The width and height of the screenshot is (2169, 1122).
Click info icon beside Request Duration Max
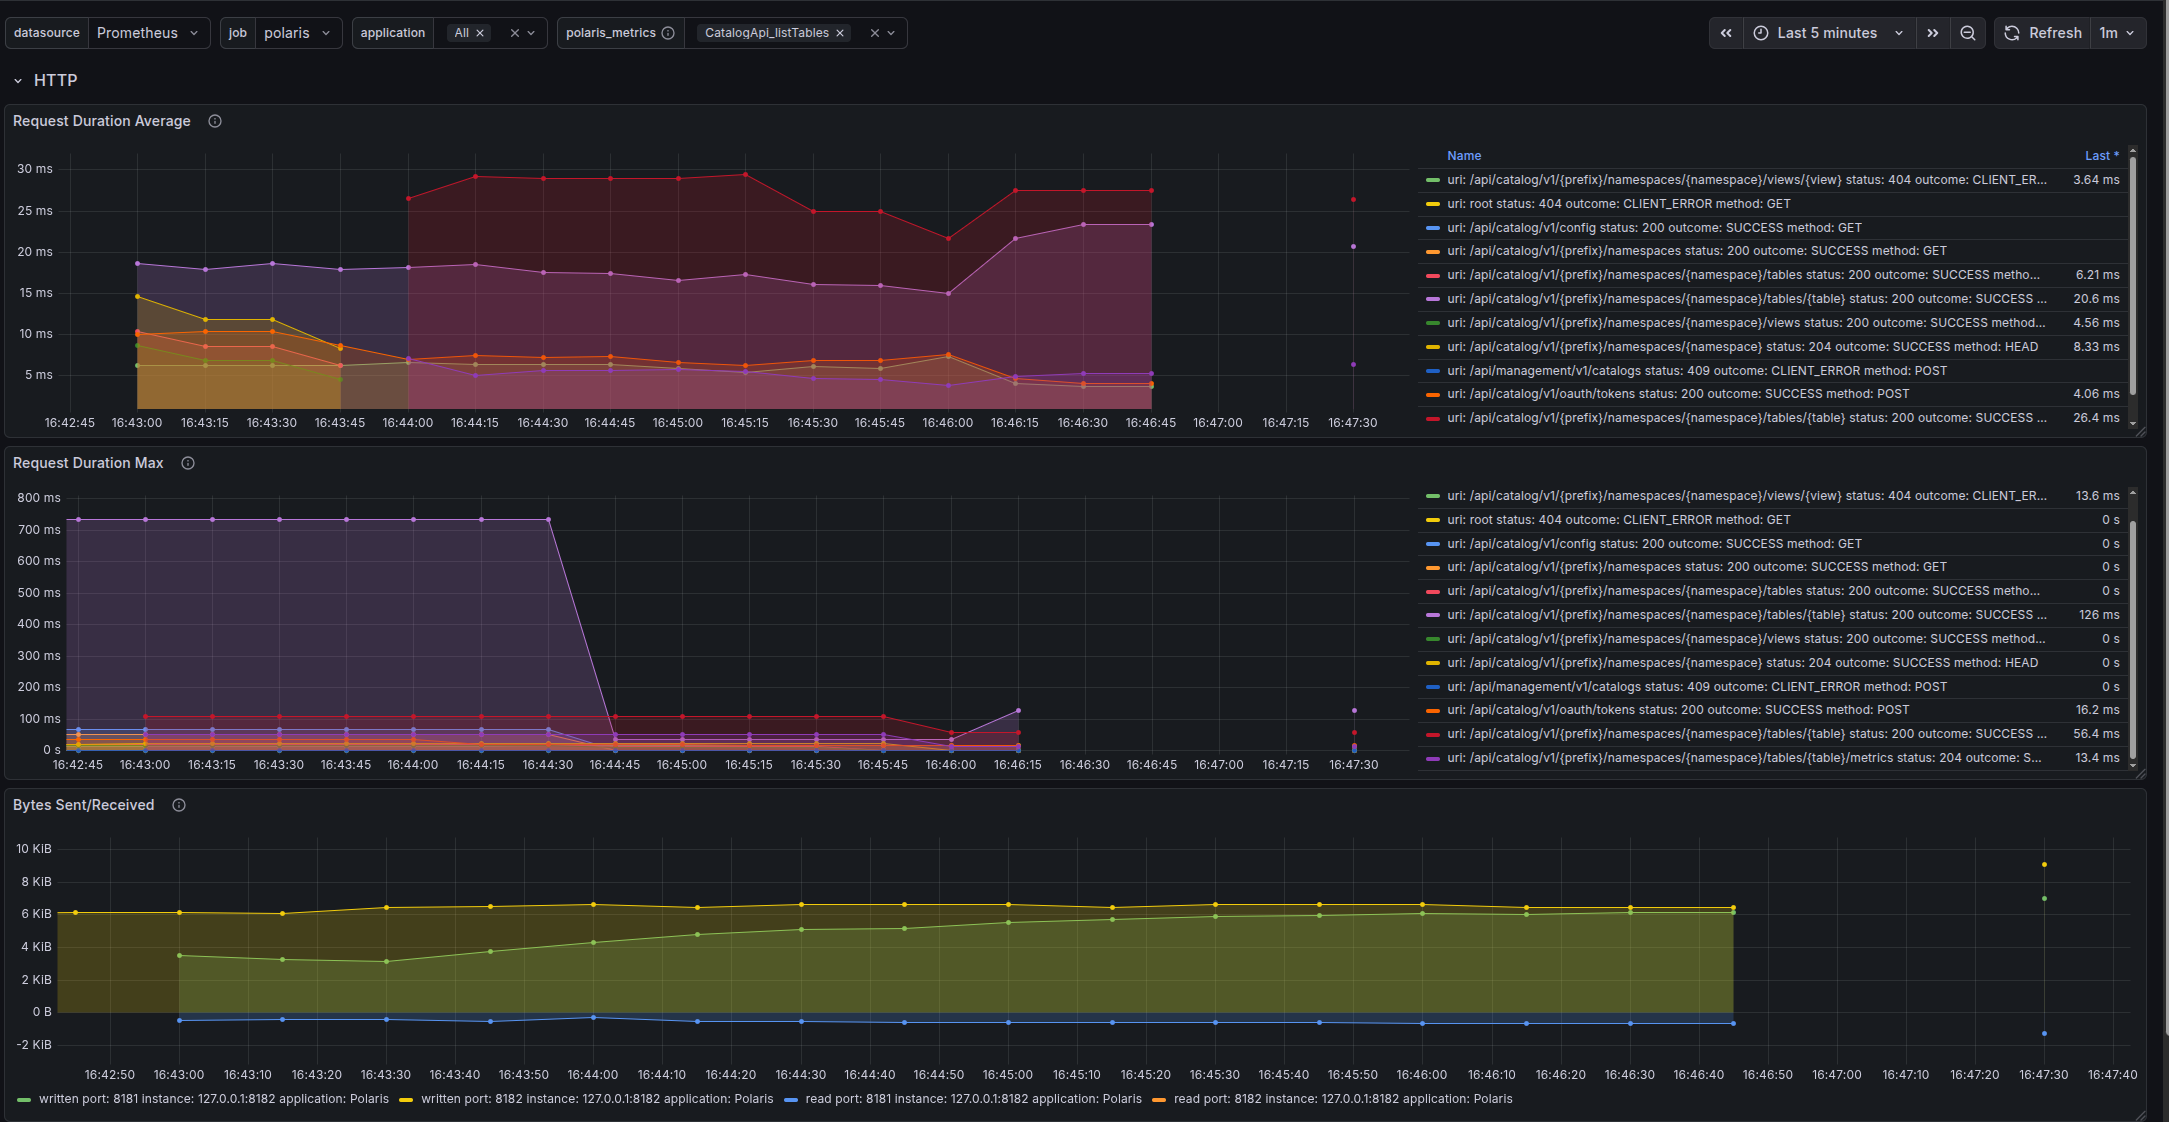click(188, 463)
